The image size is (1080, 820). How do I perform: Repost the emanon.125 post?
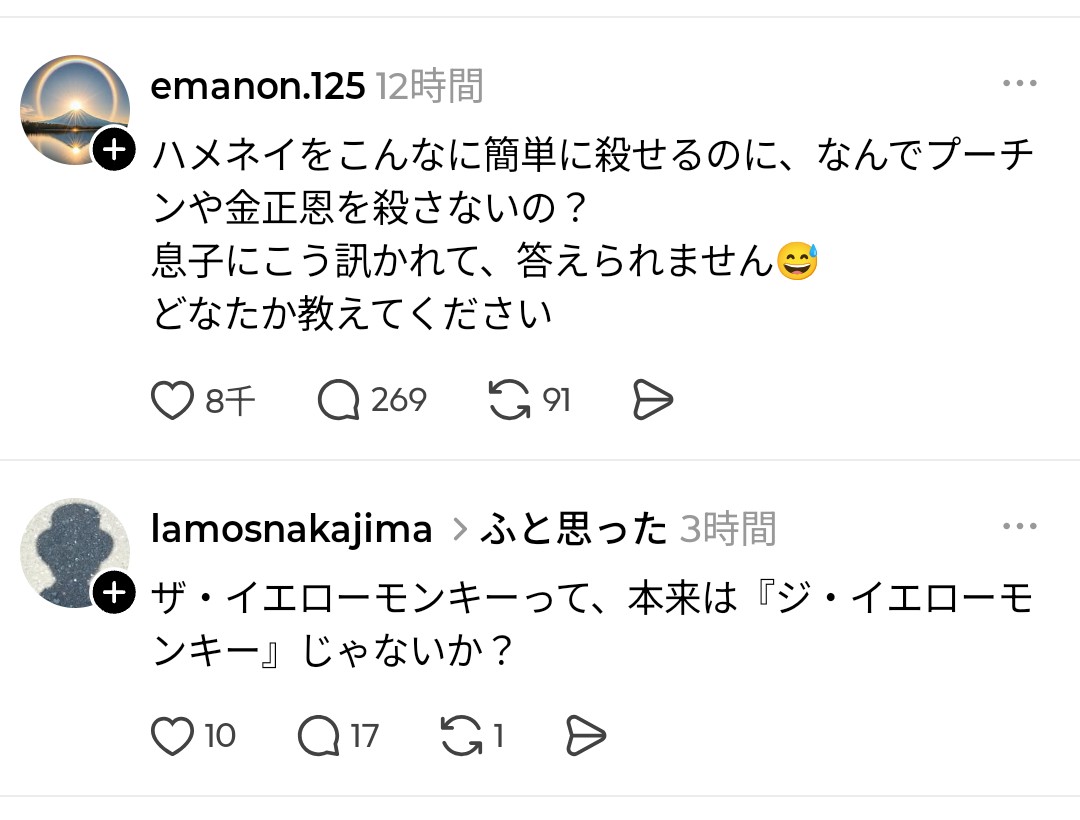[x=509, y=401]
